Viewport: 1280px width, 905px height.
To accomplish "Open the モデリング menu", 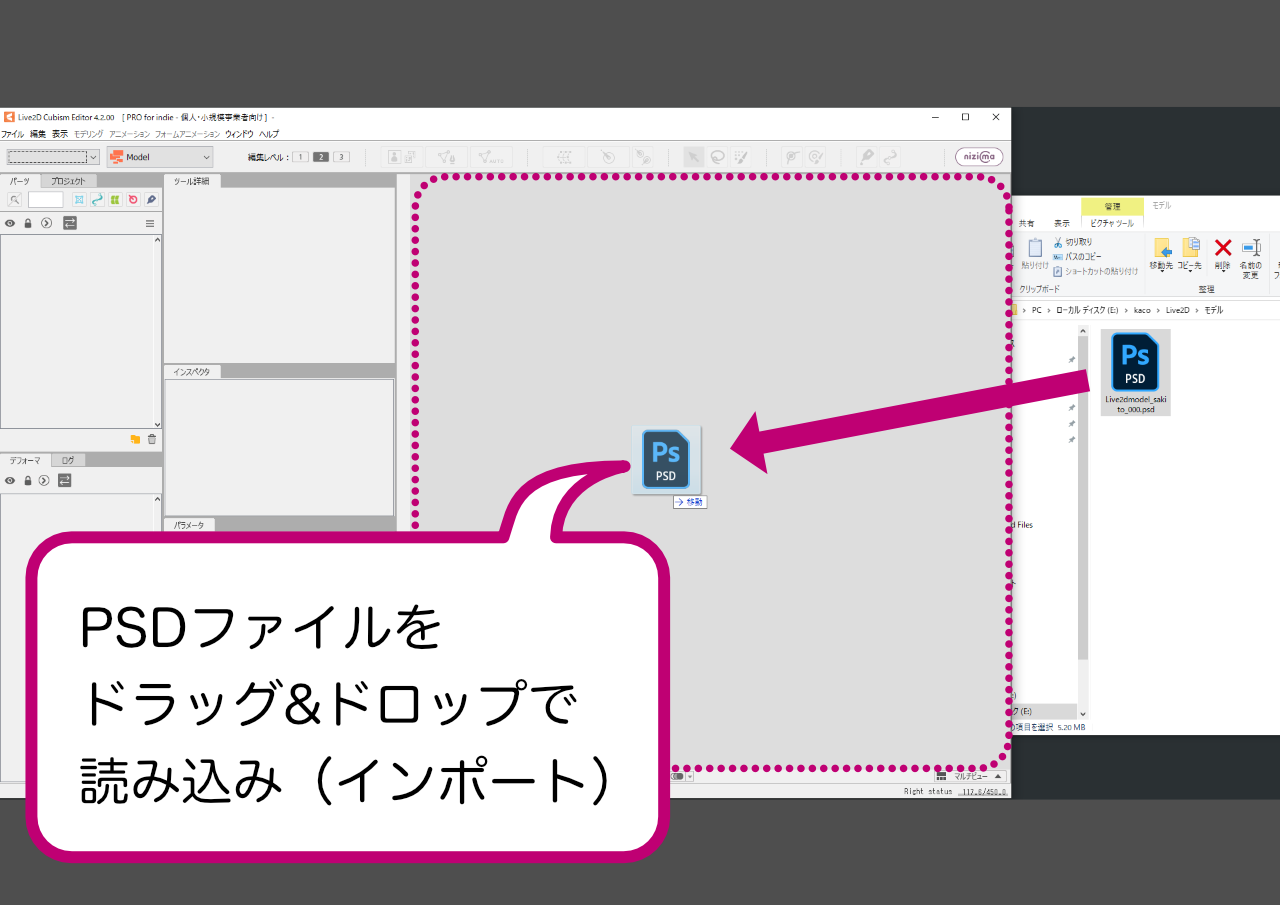I will [88, 134].
